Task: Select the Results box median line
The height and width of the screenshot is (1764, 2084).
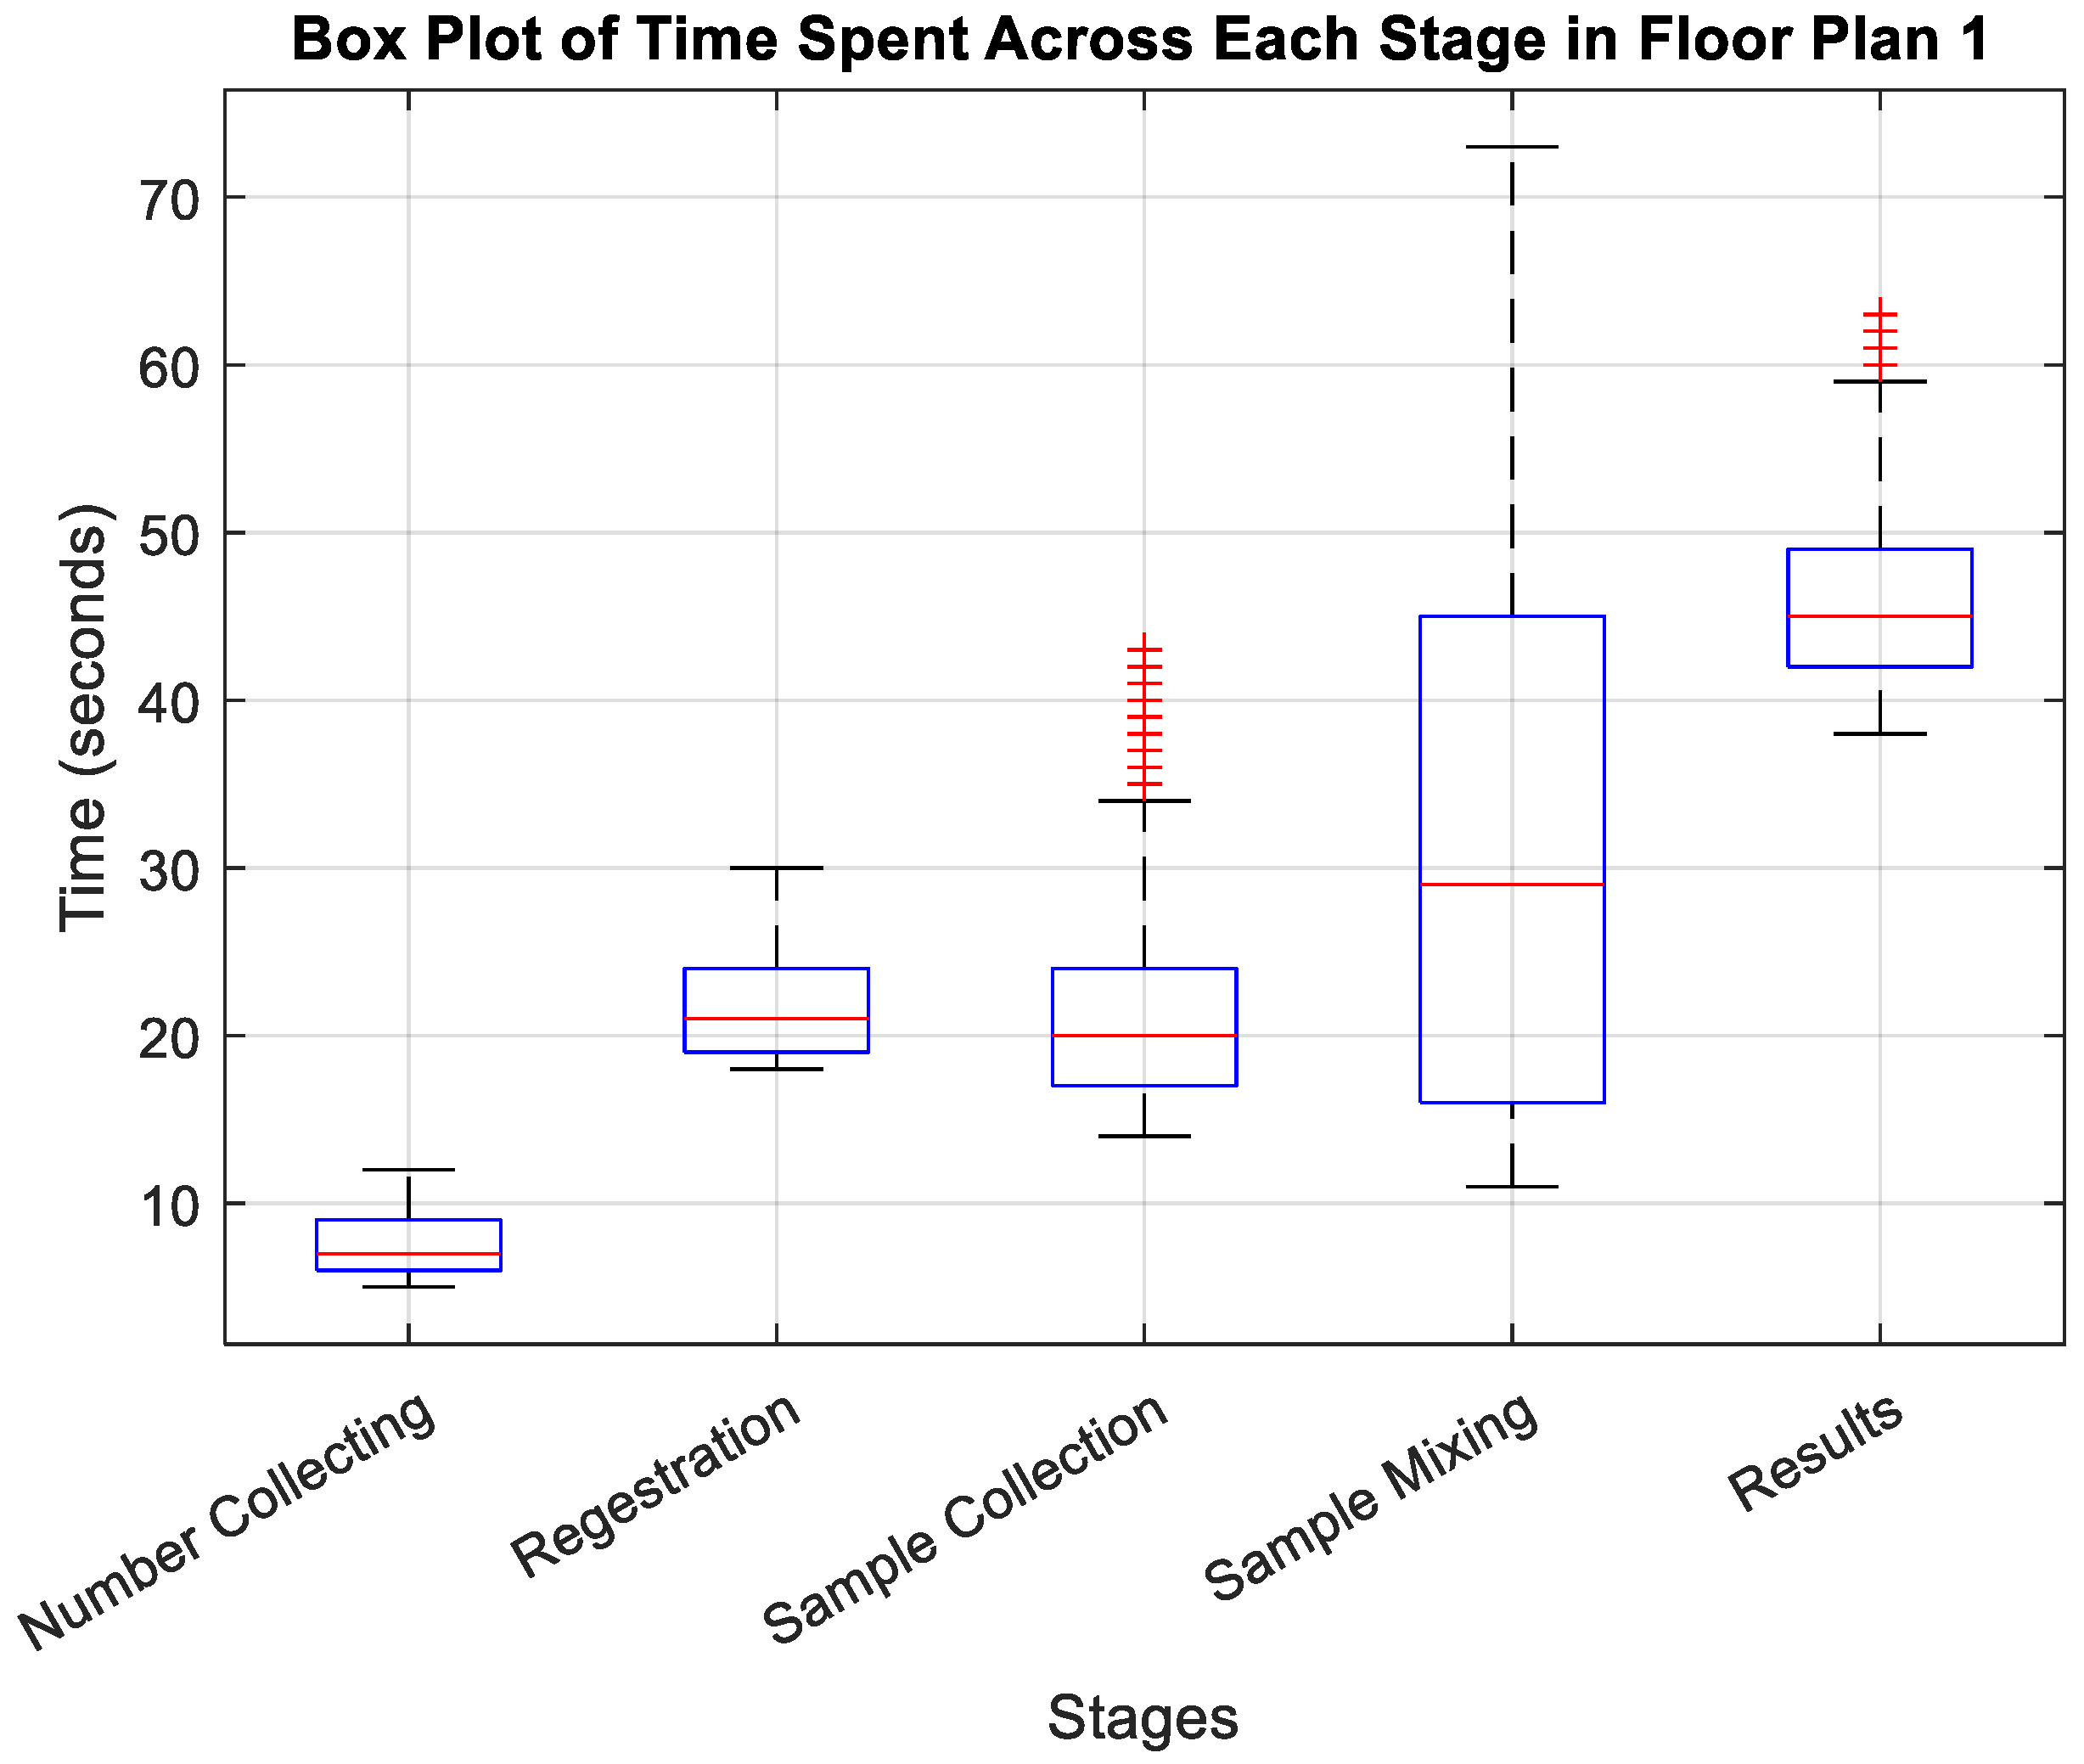Action: (x=1880, y=616)
